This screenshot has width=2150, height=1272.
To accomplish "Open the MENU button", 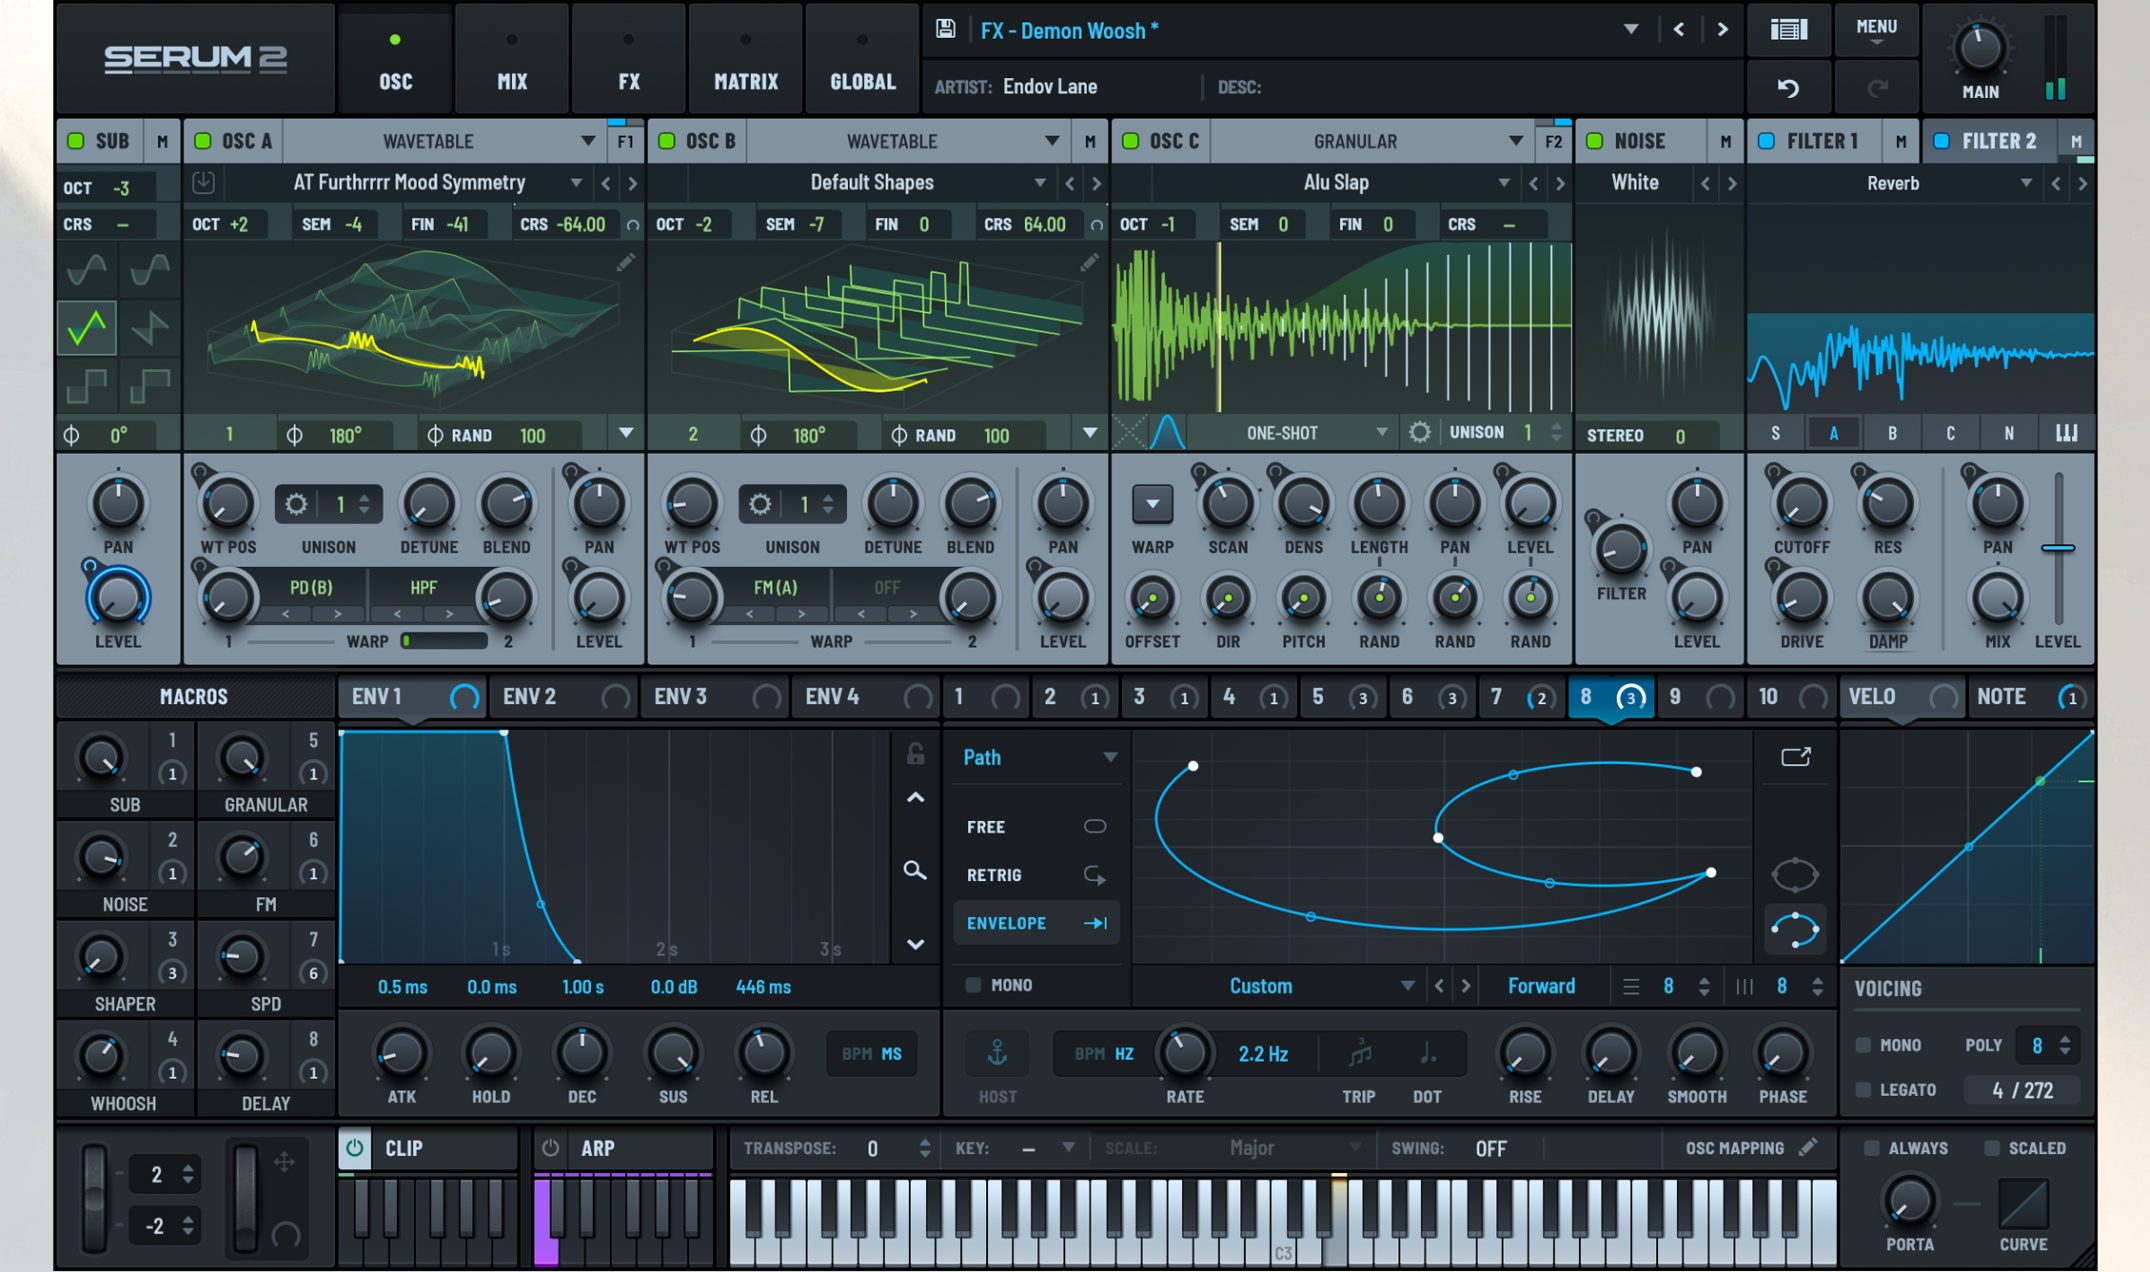I will tap(1876, 29).
